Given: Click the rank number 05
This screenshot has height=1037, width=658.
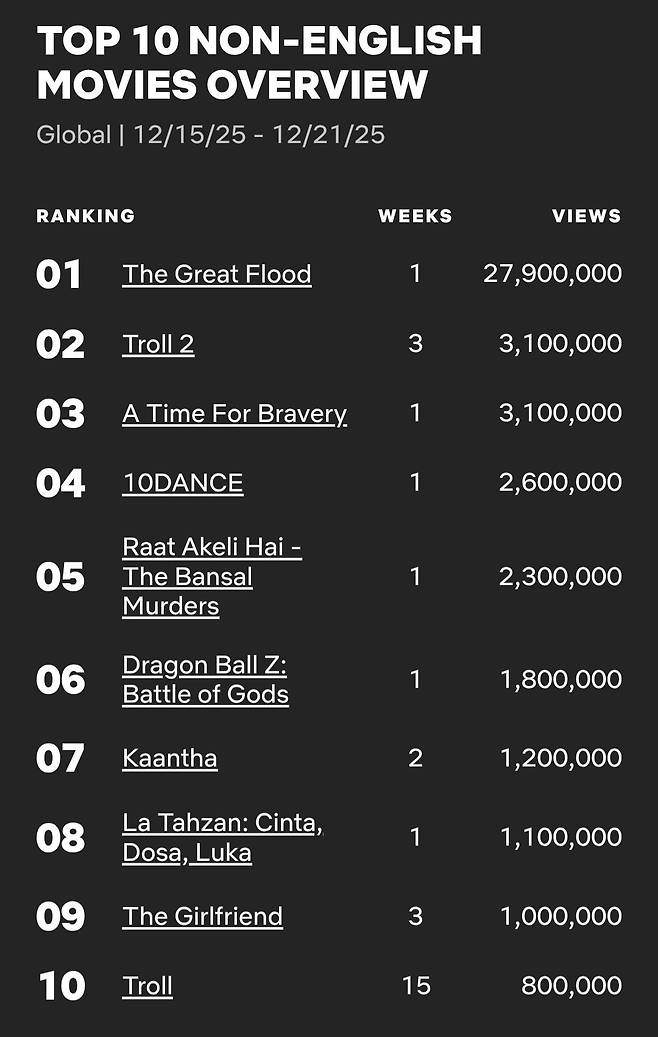Looking at the screenshot, I should coord(60,577).
